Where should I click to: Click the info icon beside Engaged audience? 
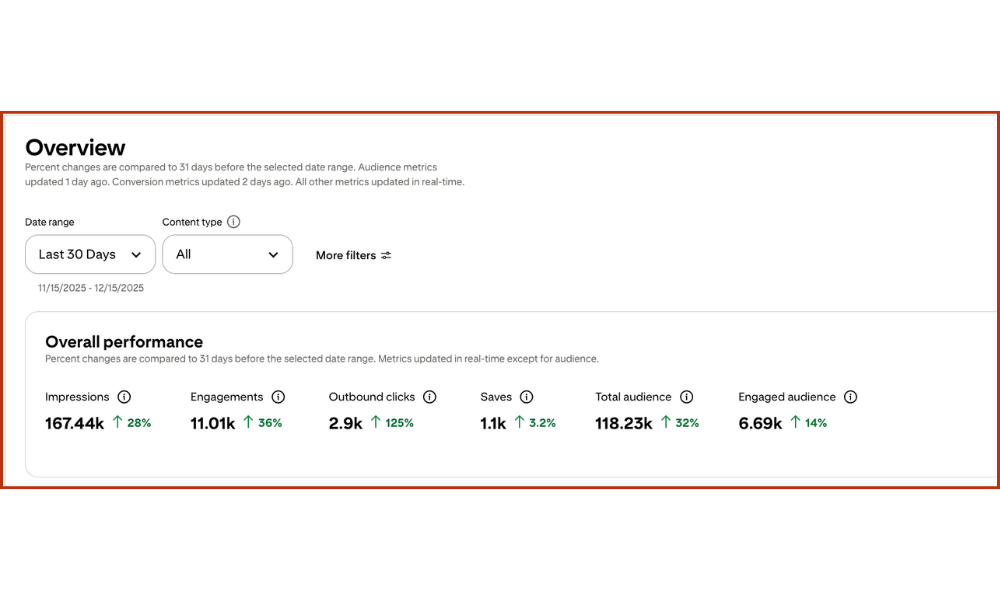click(850, 397)
